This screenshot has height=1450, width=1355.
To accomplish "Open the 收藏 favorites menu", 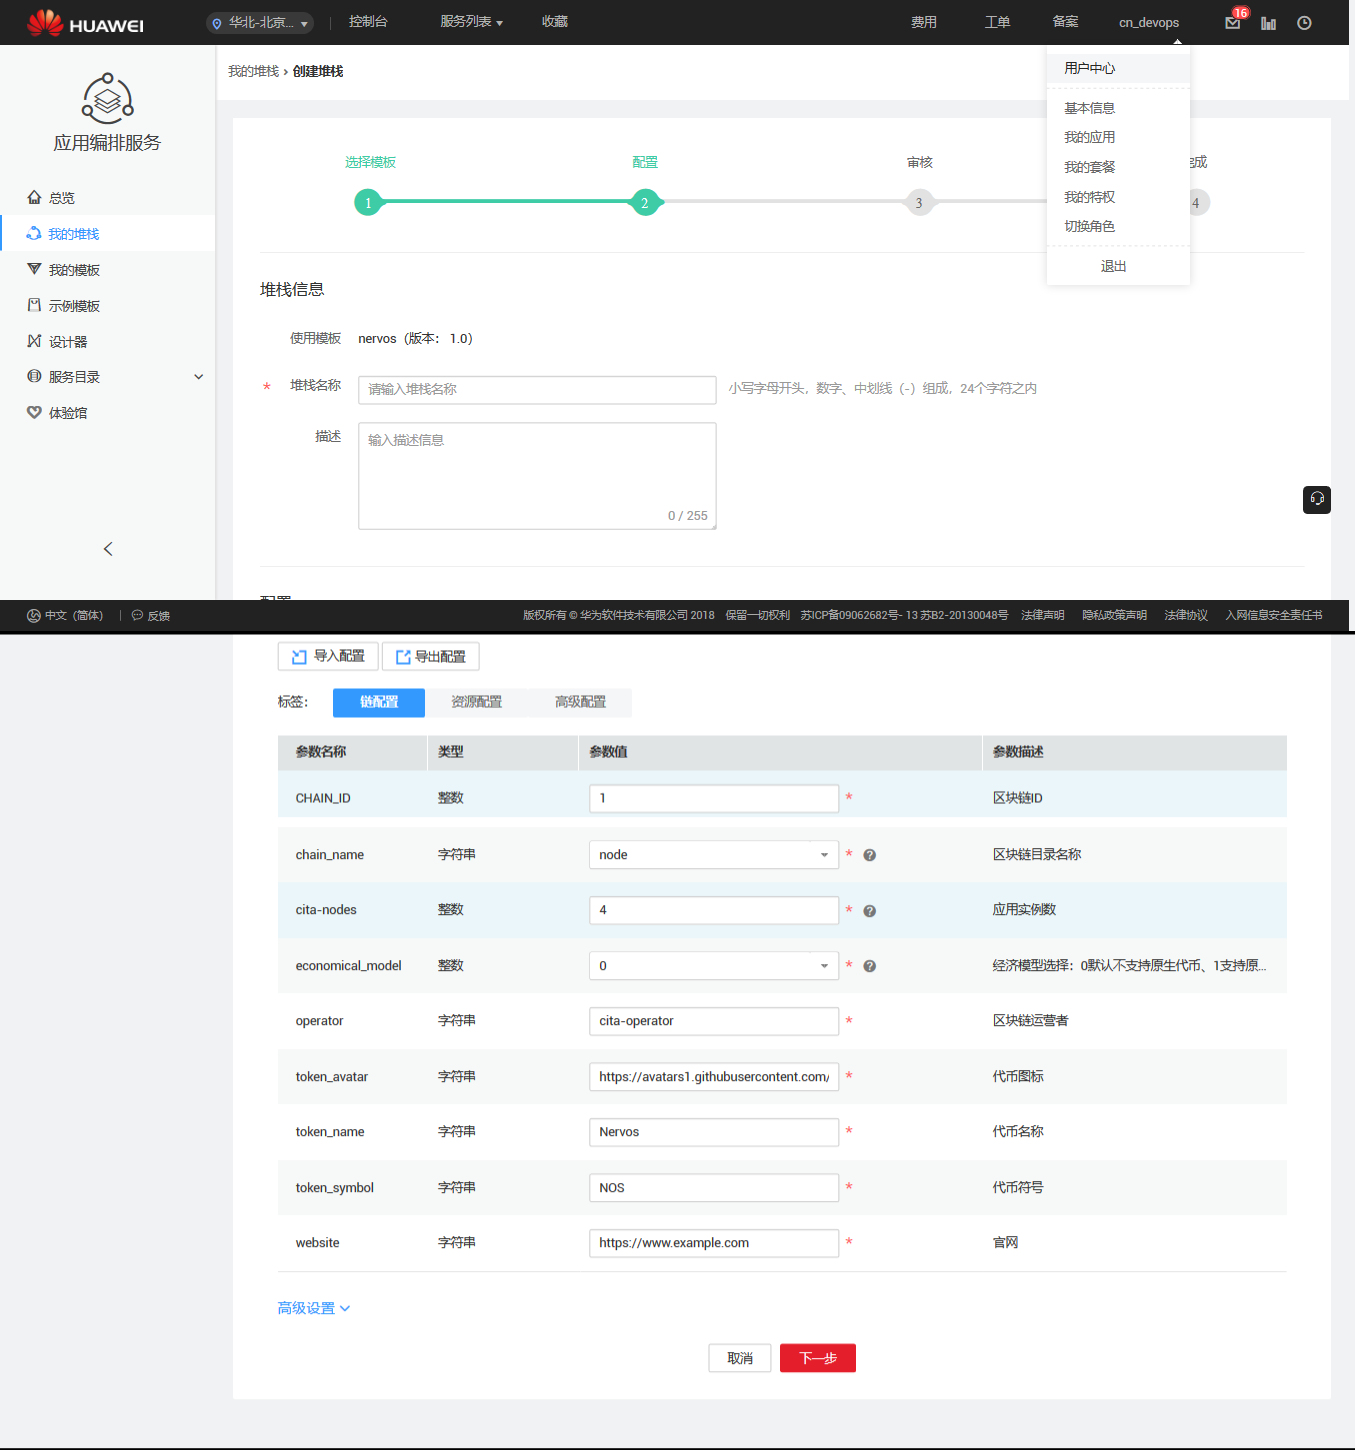I will (555, 21).
